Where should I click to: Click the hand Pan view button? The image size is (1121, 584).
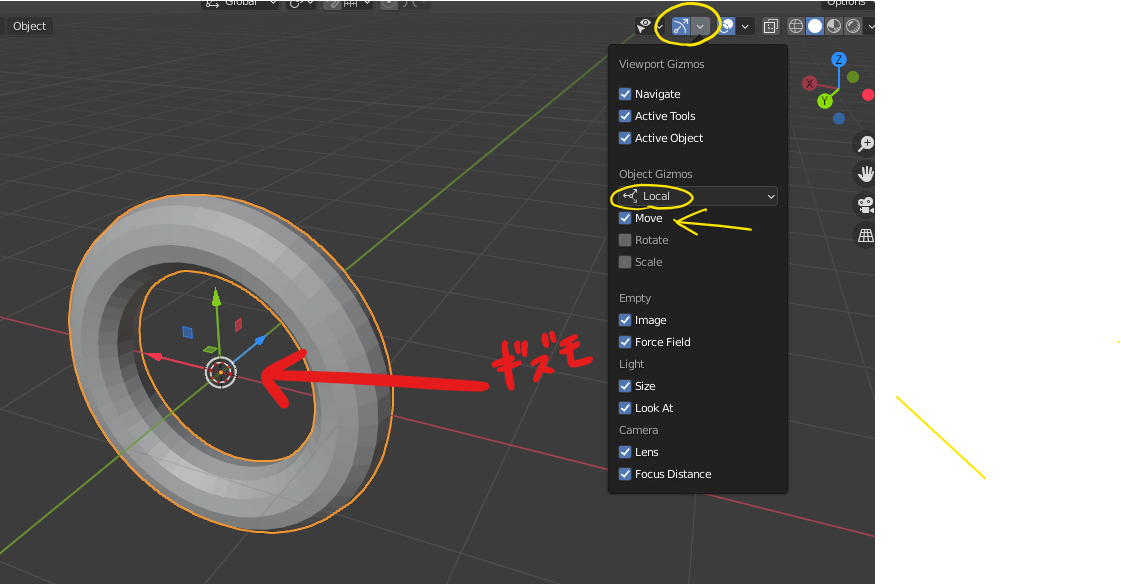click(x=866, y=174)
